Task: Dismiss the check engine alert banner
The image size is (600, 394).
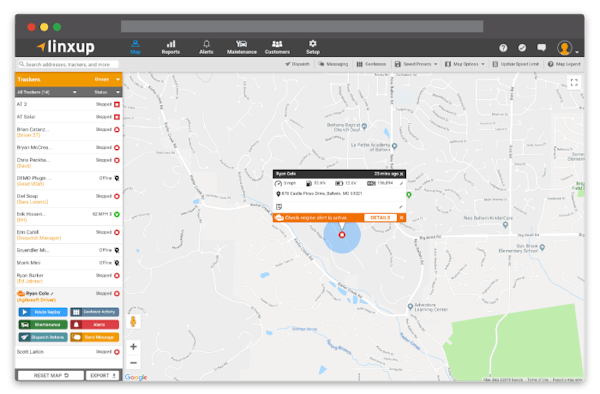Action: (401, 218)
